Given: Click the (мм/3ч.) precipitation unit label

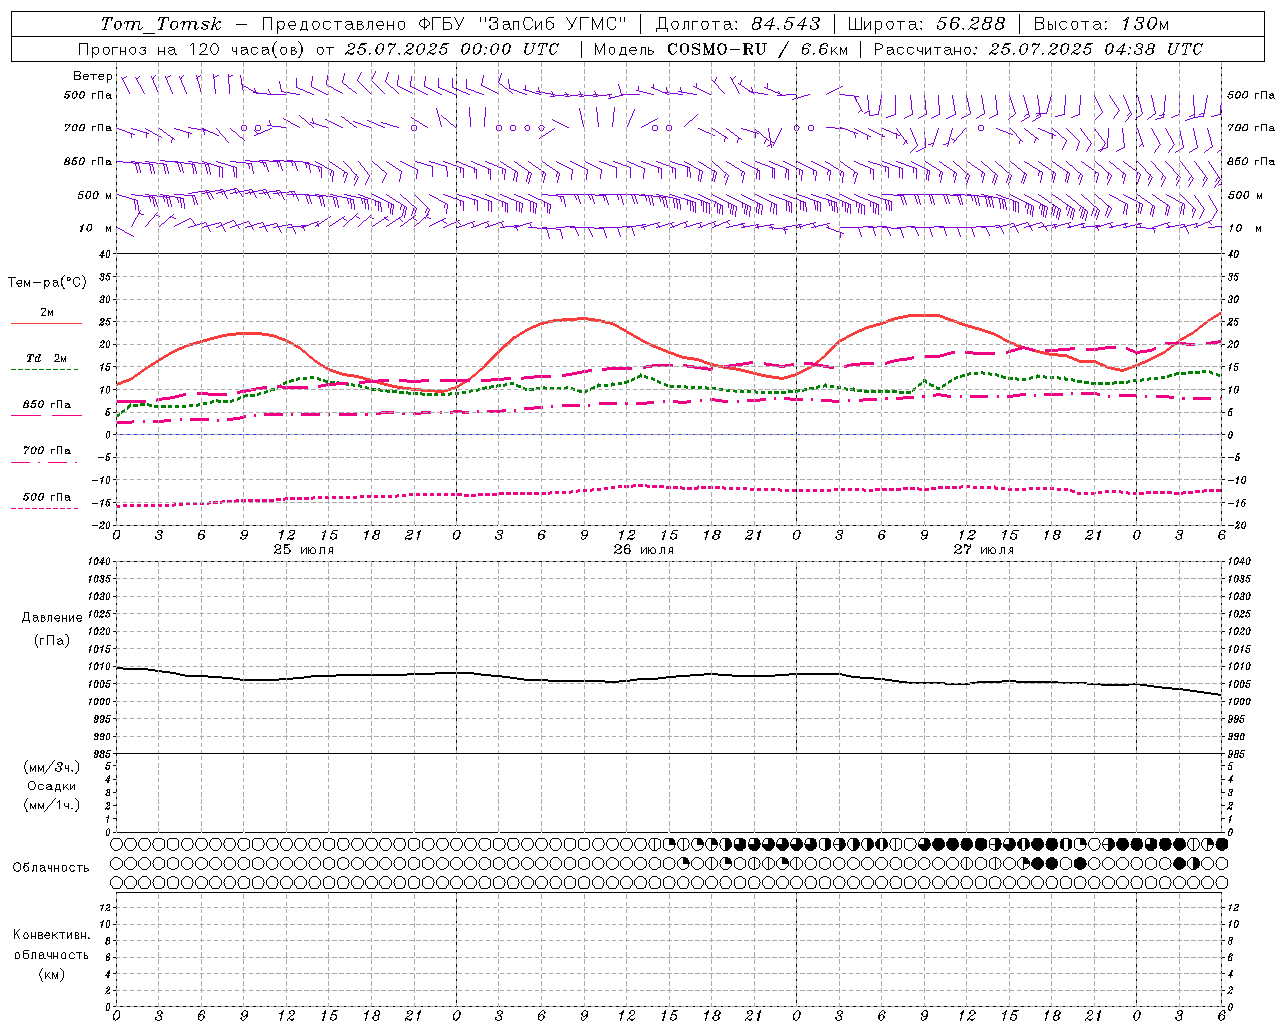Looking at the screenshot, I should click(52, 767).
